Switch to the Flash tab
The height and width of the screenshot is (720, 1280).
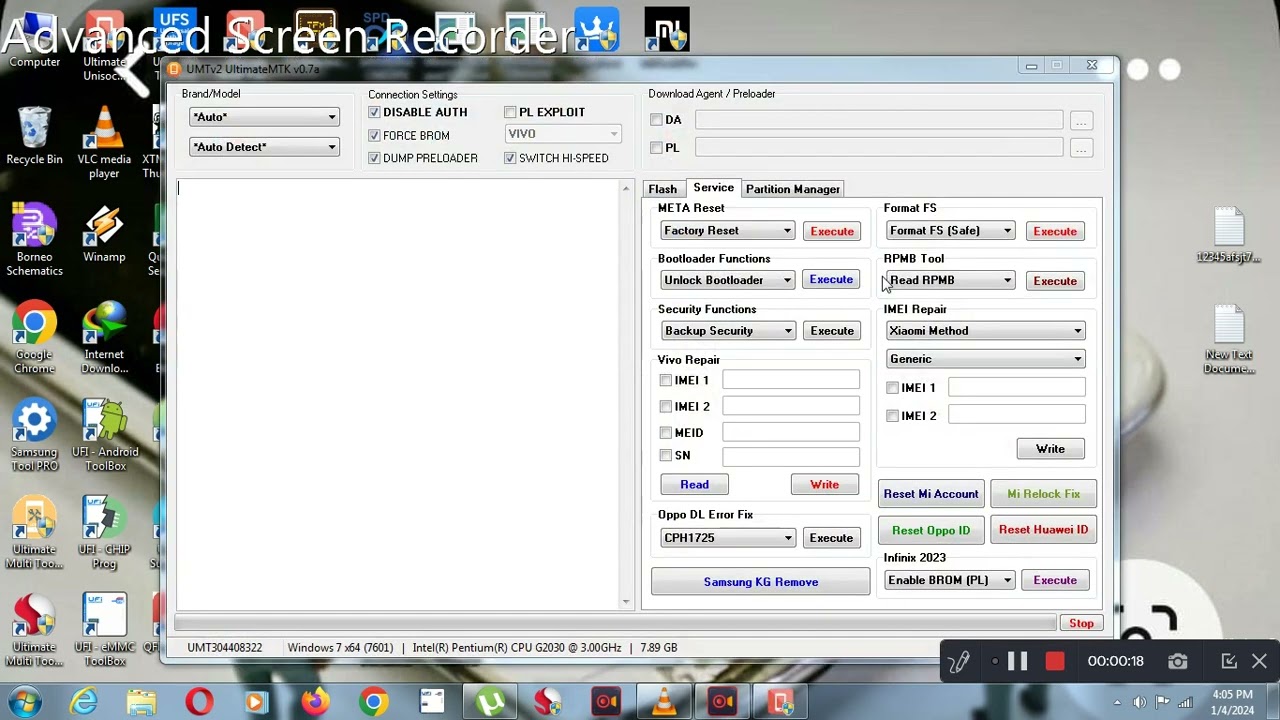pyautogui.click(x=662, y=189)
